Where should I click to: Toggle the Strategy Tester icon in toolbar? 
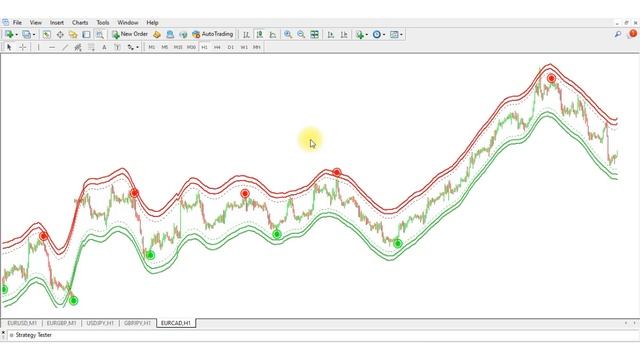(x=100, y=35)
